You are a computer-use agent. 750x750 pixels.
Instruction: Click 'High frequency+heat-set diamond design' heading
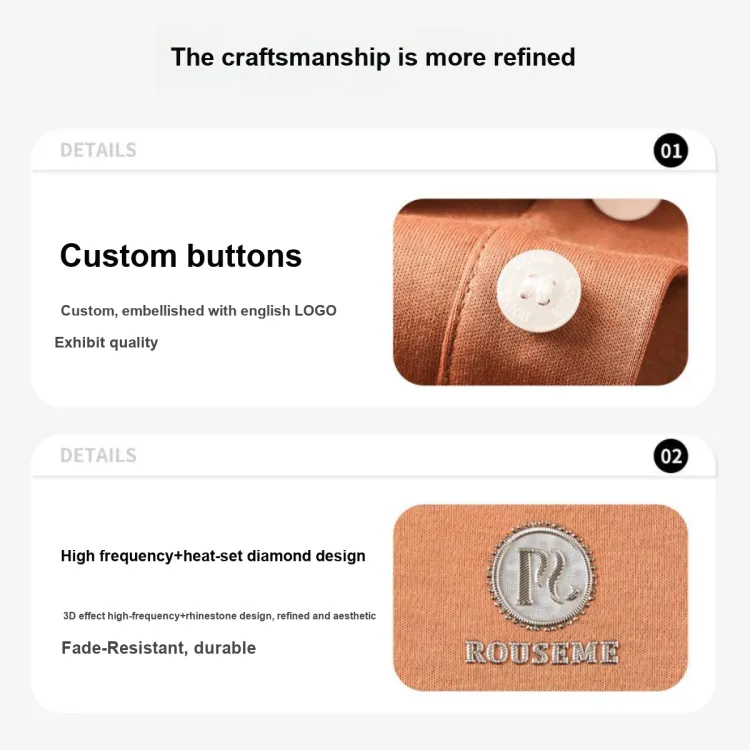pyautogui.click(x=213, y=556)
